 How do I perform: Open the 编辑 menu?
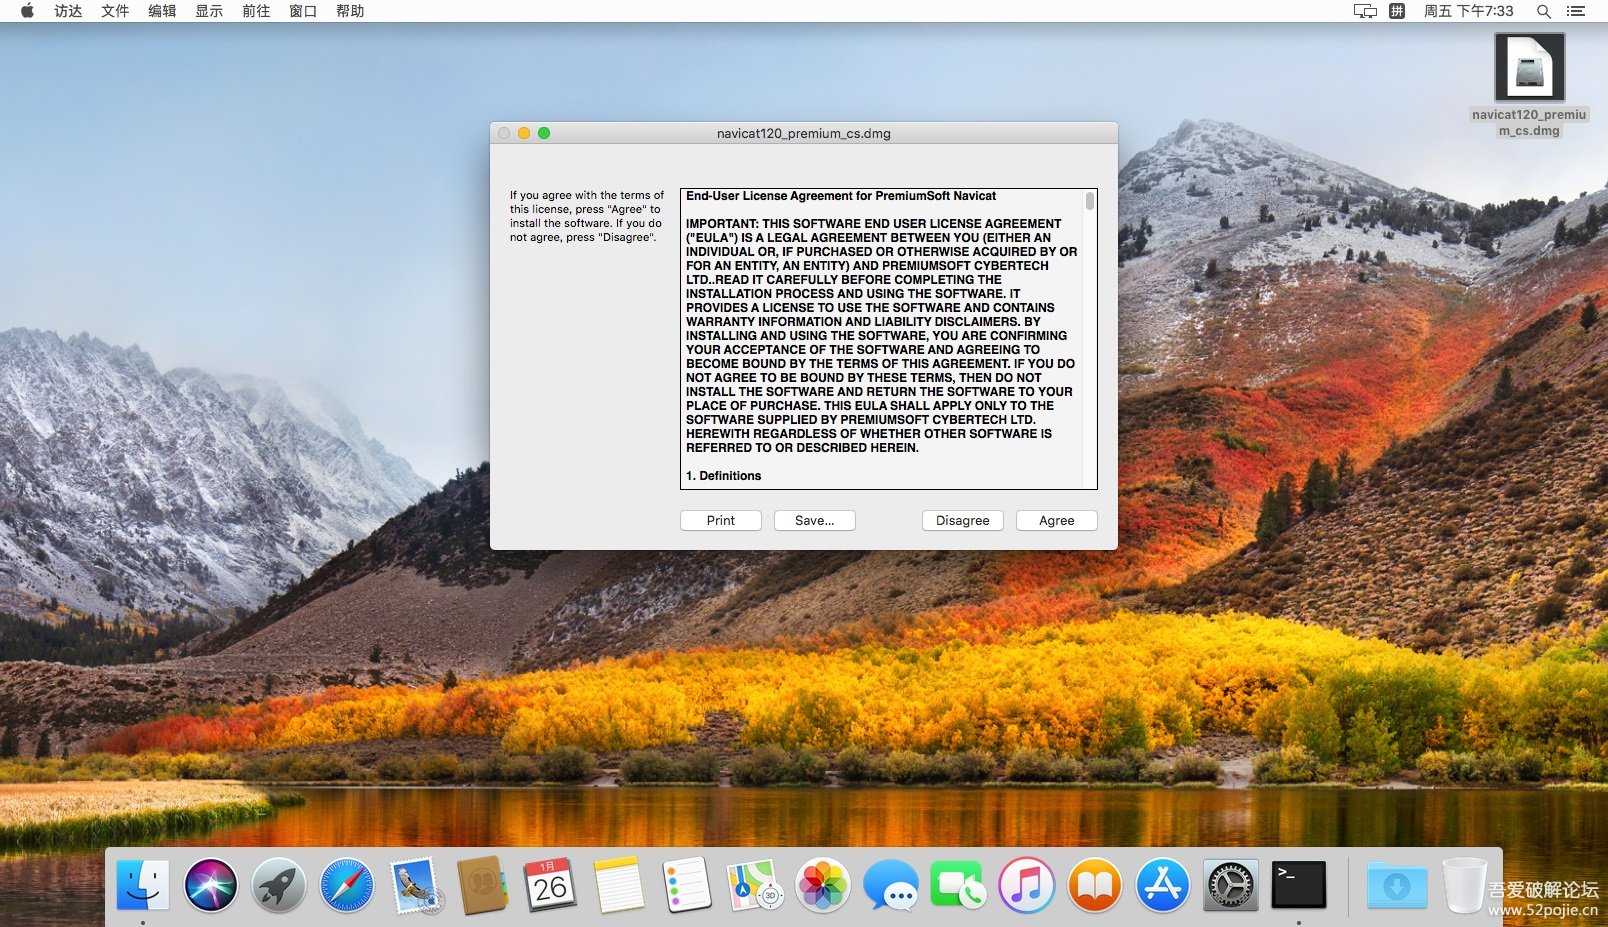pyautogui.click(x=162, y=11)
